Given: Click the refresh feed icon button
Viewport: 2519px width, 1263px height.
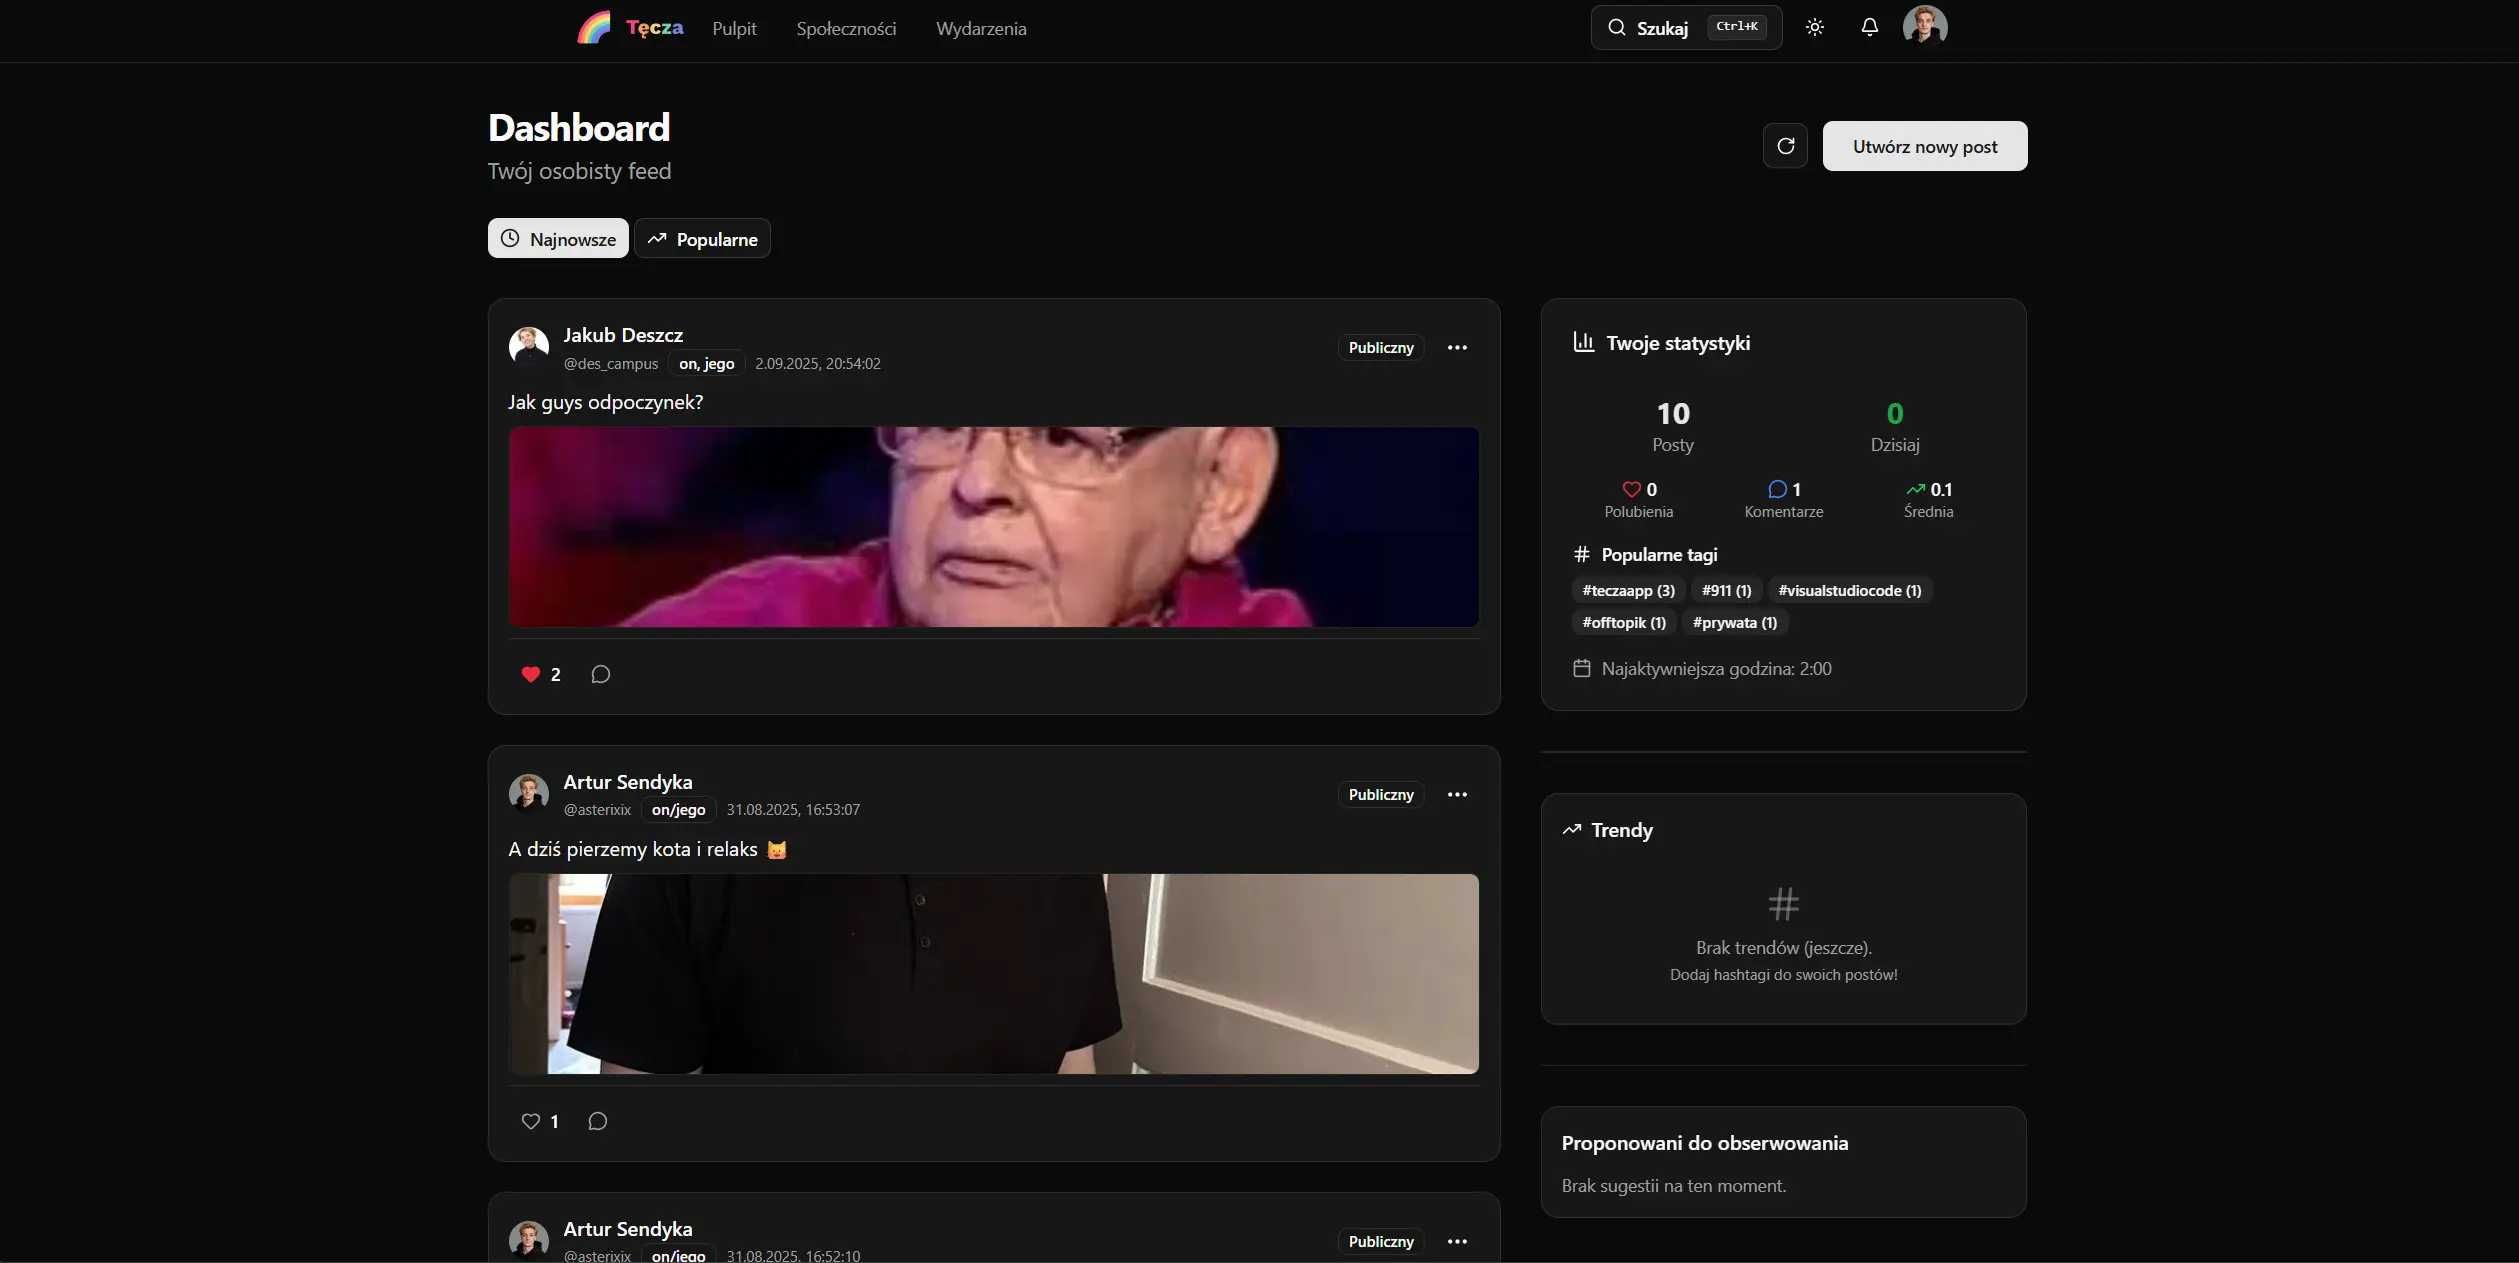Looking at the screenshot, I should 1785,147.
